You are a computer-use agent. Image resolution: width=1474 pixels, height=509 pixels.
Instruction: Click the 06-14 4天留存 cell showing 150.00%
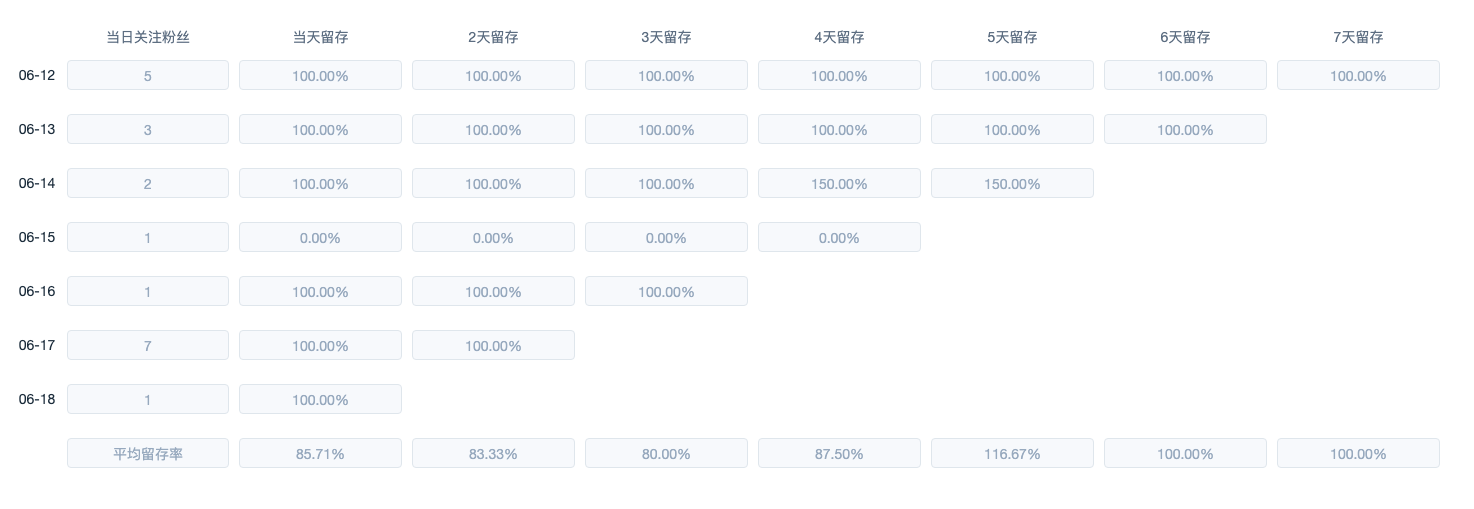pos(839,184)
